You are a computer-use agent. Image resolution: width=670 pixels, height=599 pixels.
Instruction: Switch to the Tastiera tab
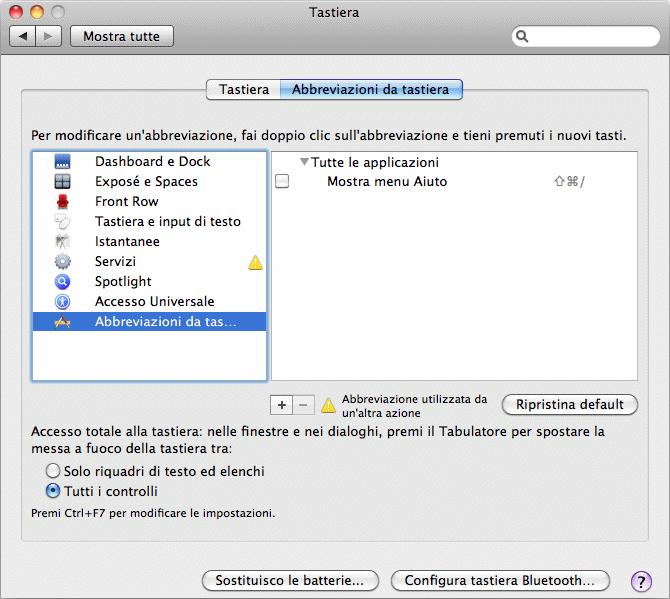click(x=244, y=89)
